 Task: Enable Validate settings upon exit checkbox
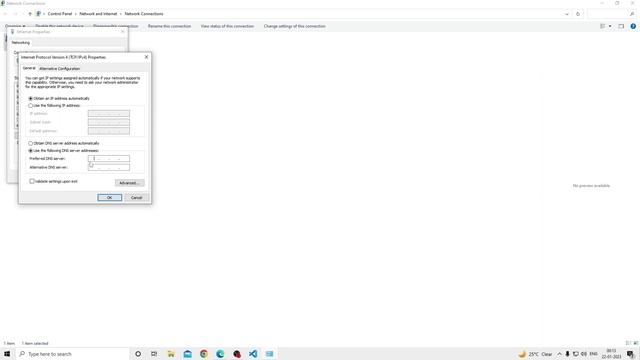coord(32,181)
